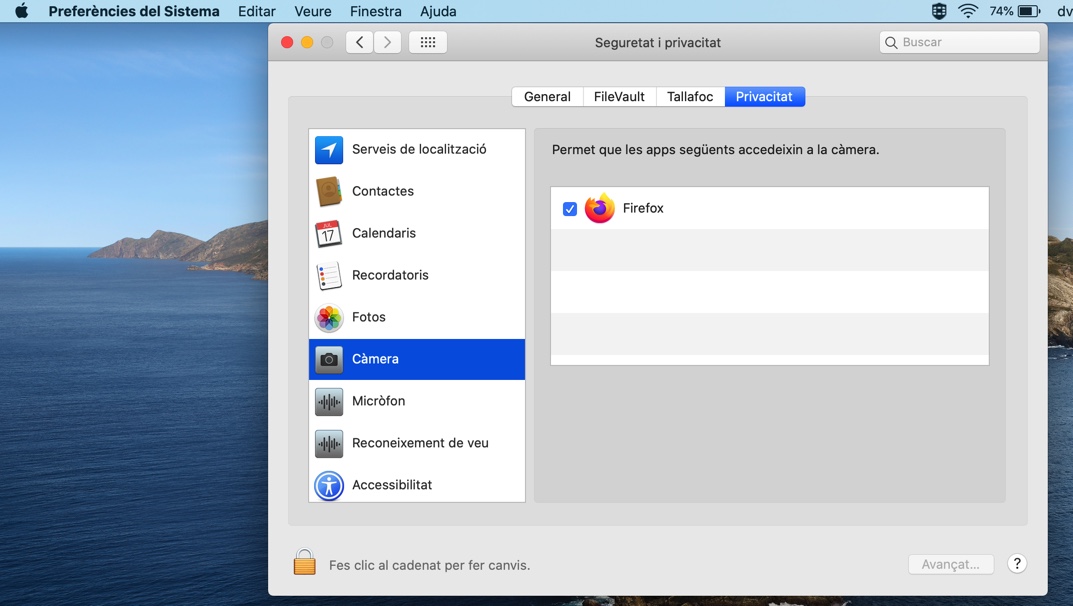The image size is (1073, 606).
Task: Open Calendaris in the privacy list
Action: [x=383, y=233]
